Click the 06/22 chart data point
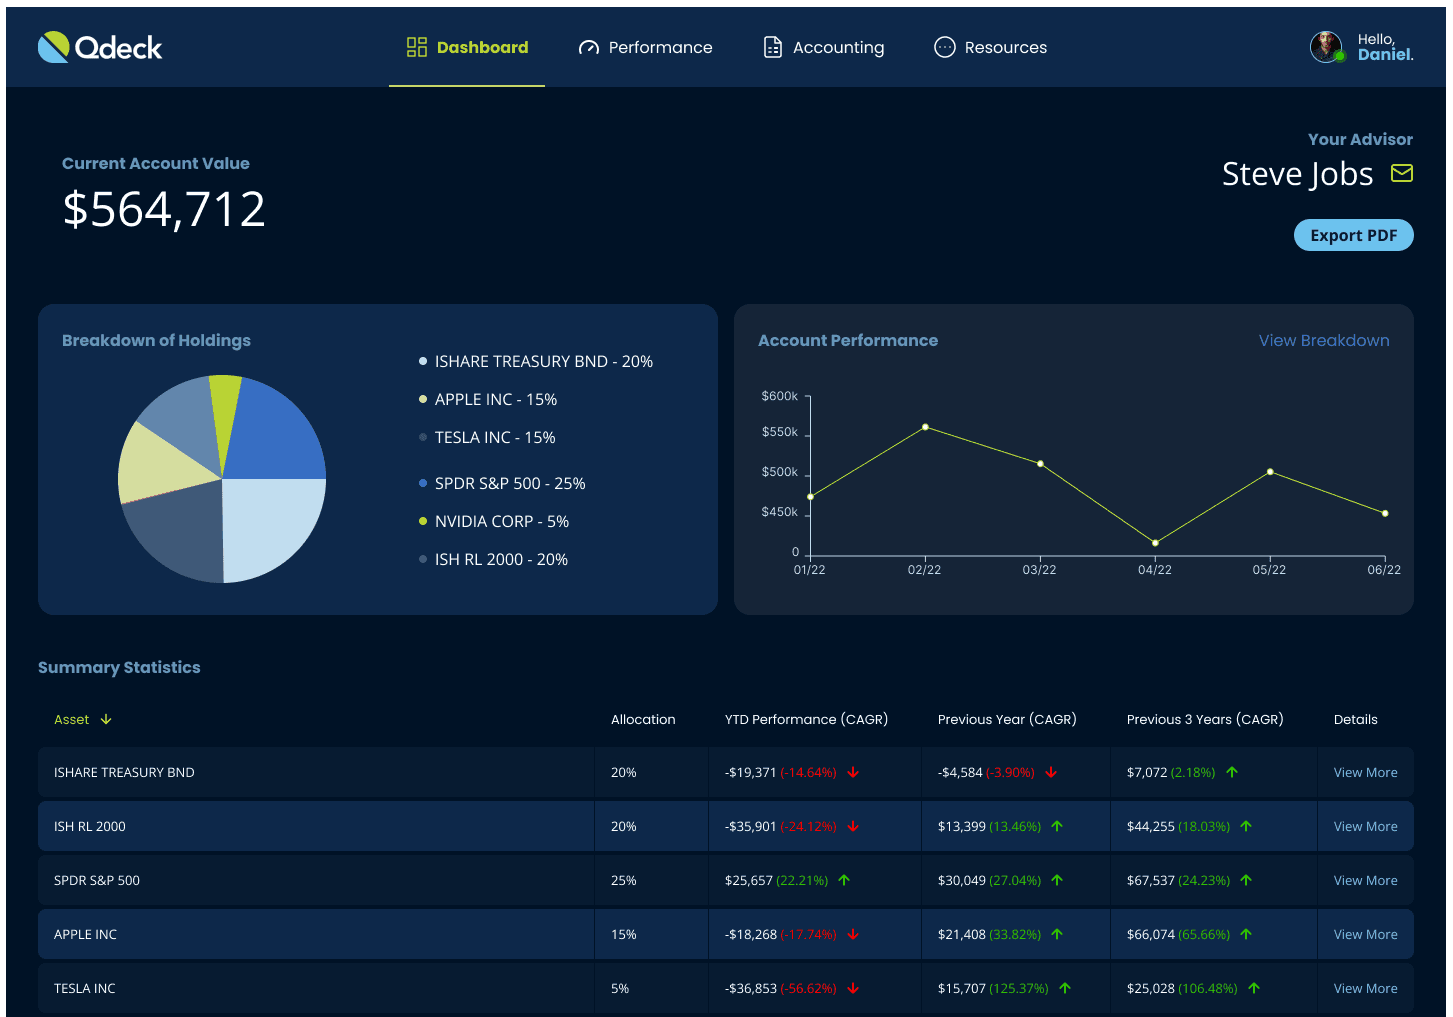 coord(1385,513)
